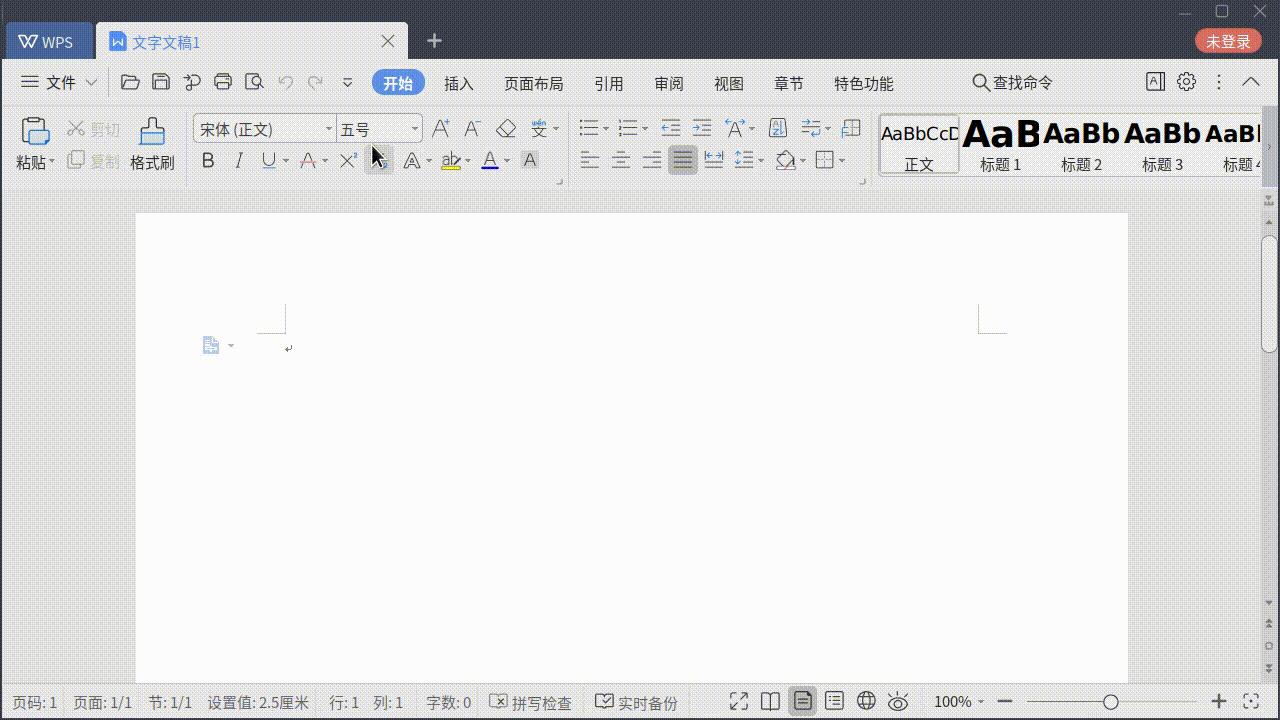This screenshot has height=720, width=1280.
Task: Open the 文件 file menu dropdown
Action: click(x=60, y=82)
